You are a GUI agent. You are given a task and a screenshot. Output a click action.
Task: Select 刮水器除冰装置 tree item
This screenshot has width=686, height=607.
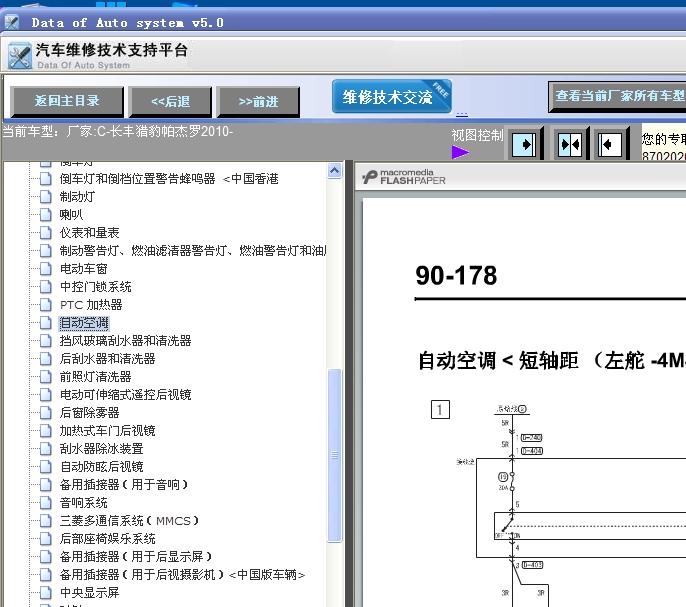point(101,449)
